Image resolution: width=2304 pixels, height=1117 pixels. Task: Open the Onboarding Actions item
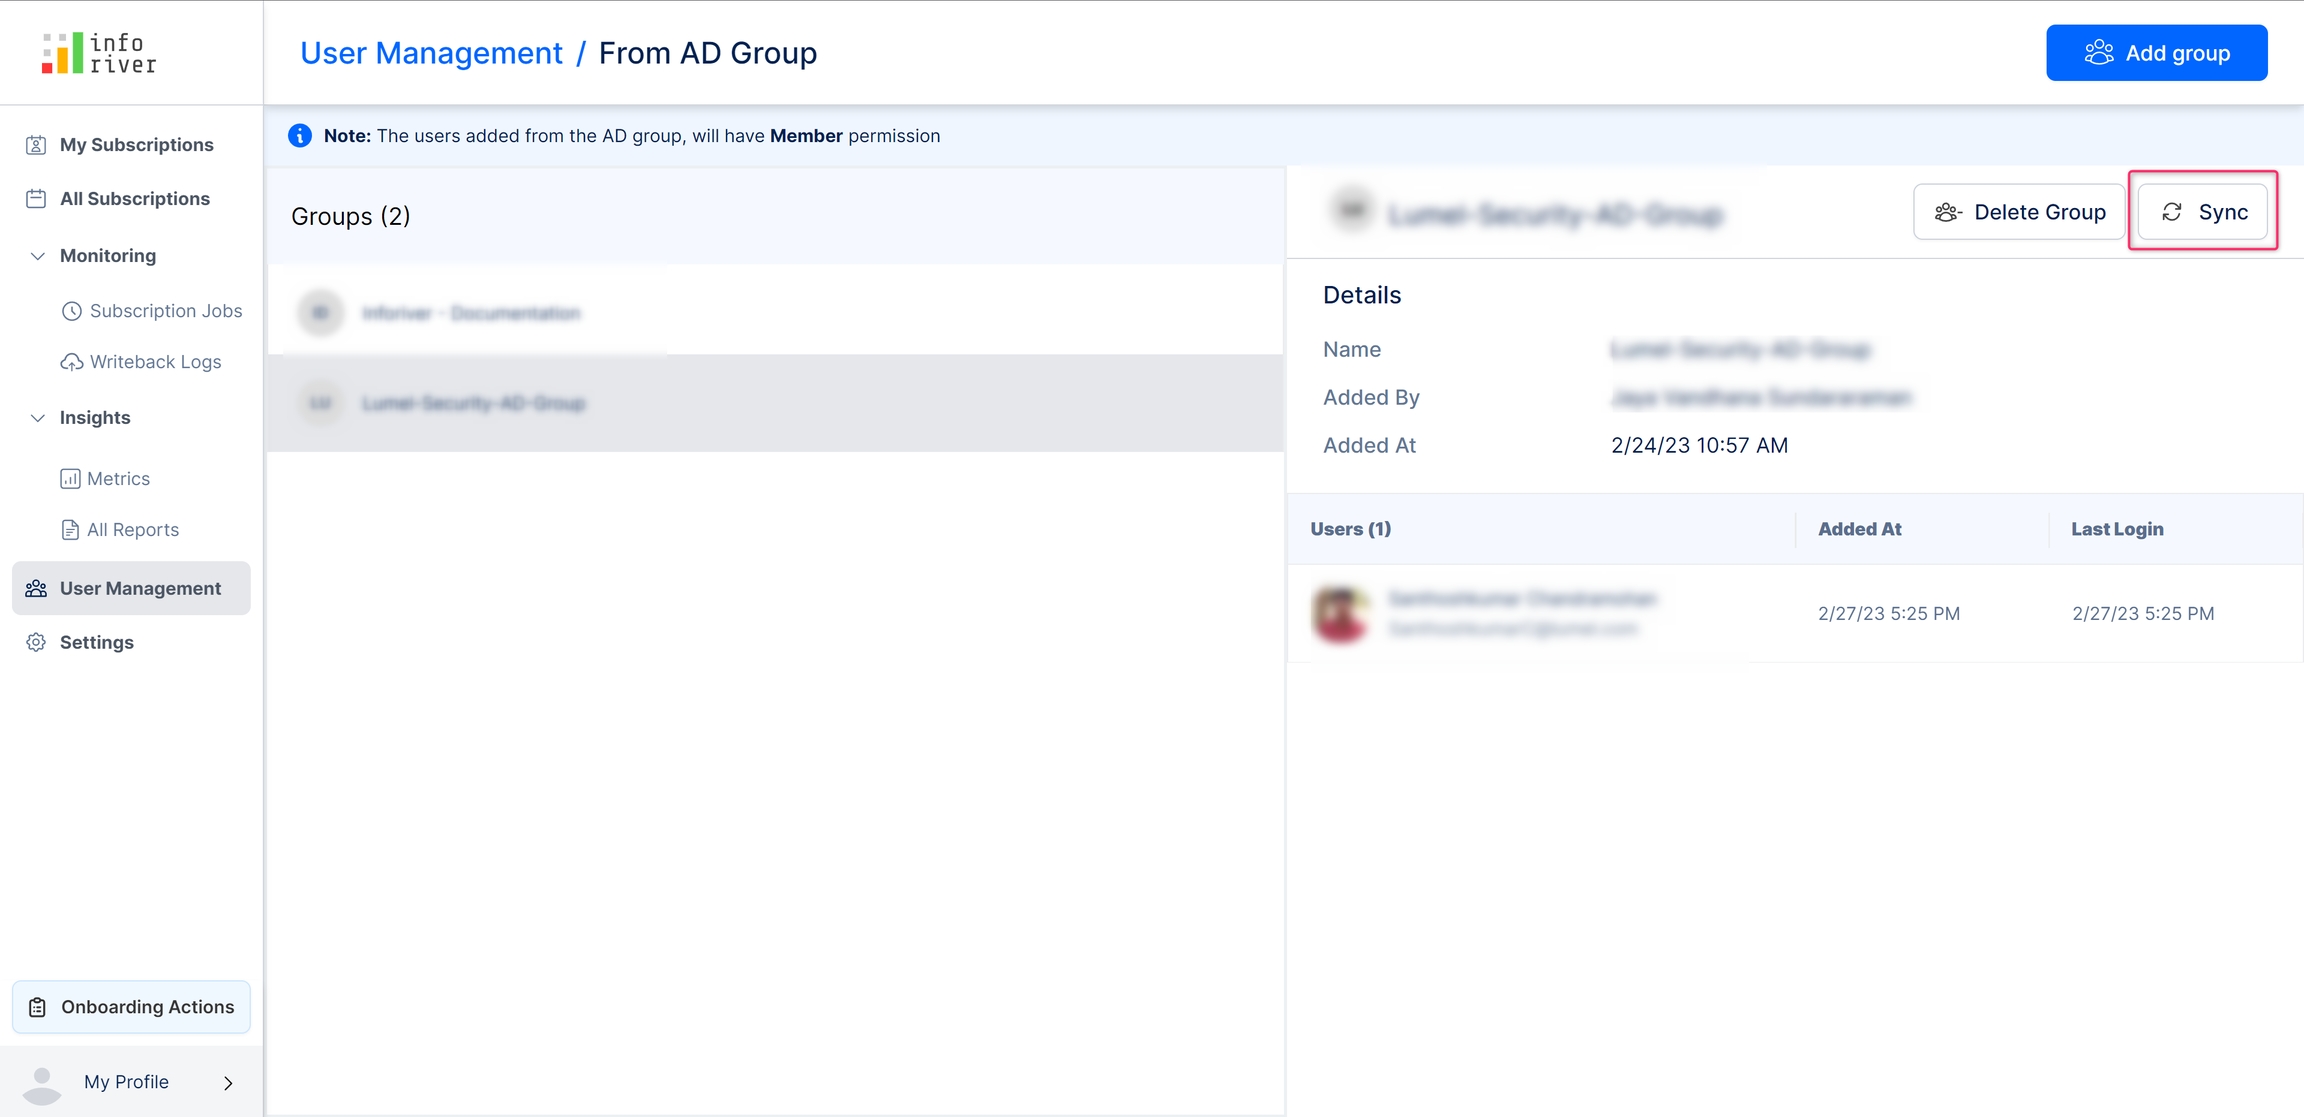(131, 1007)
